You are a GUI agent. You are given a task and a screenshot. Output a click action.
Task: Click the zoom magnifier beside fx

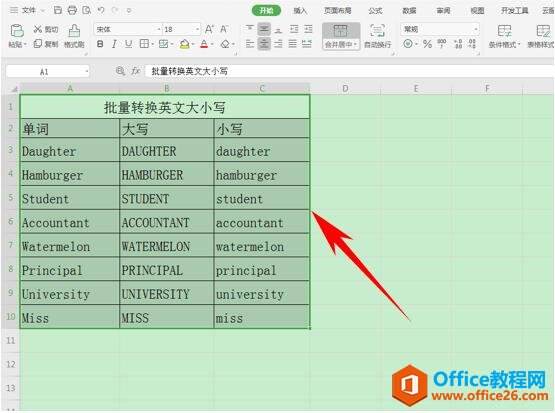pos(120,71)
